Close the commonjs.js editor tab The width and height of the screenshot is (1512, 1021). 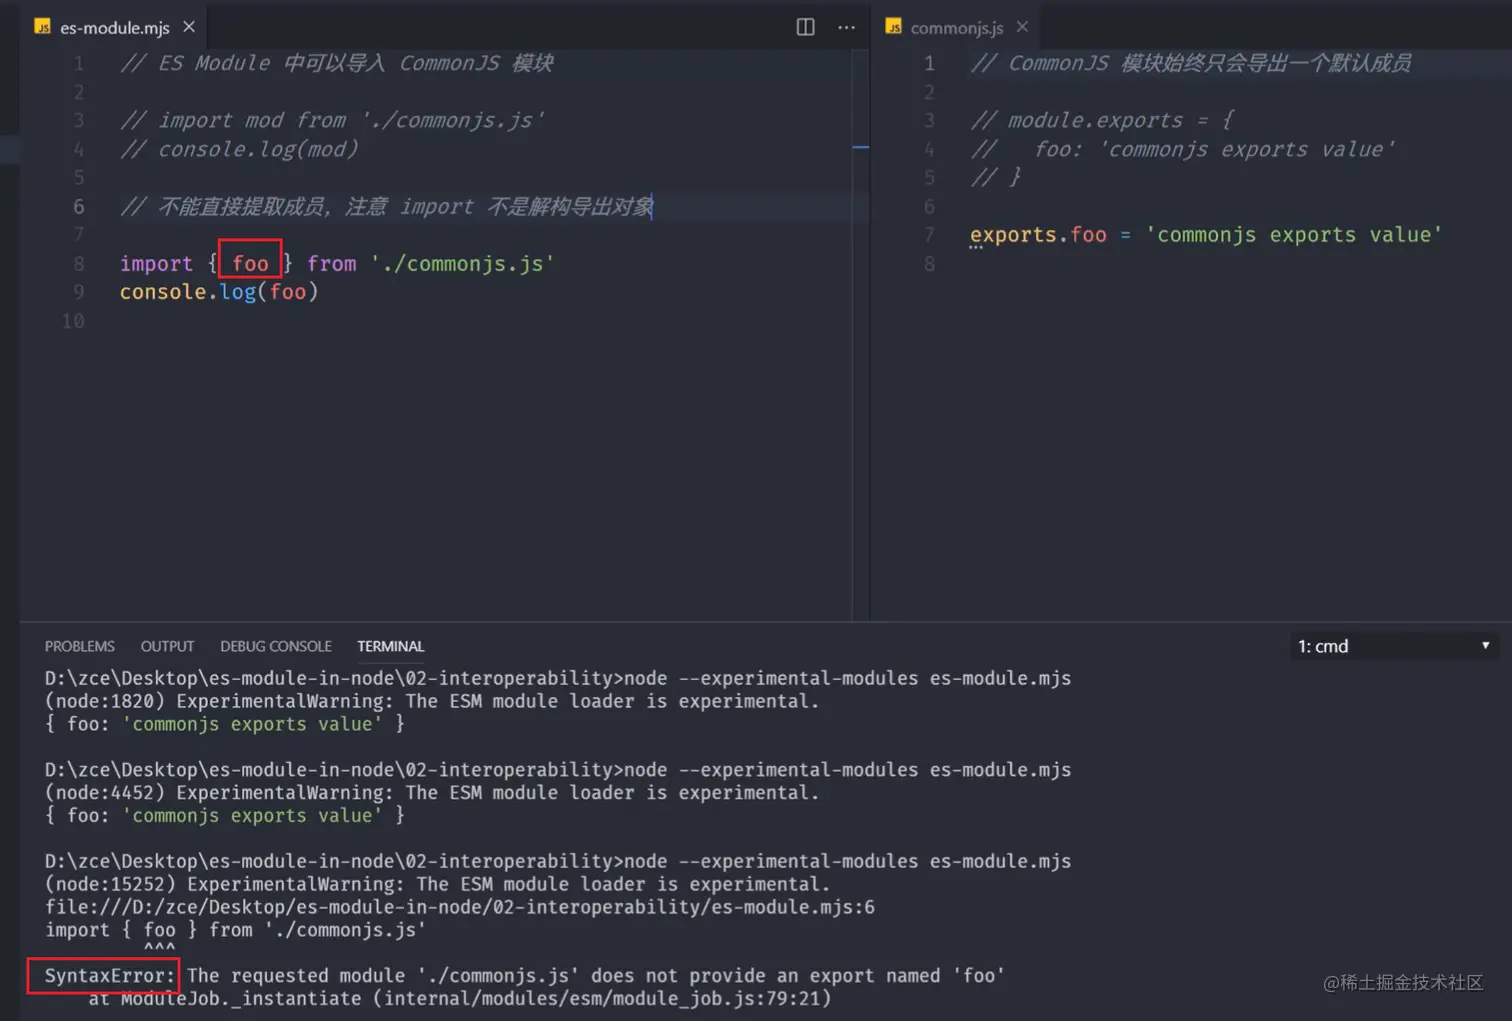[1021, 27]
